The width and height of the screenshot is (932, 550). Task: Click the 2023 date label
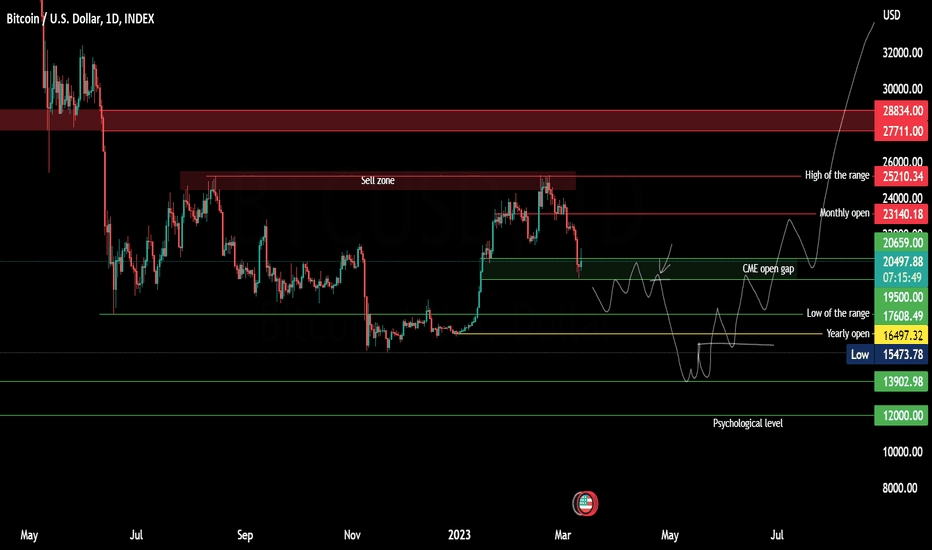tap(459, 535)
